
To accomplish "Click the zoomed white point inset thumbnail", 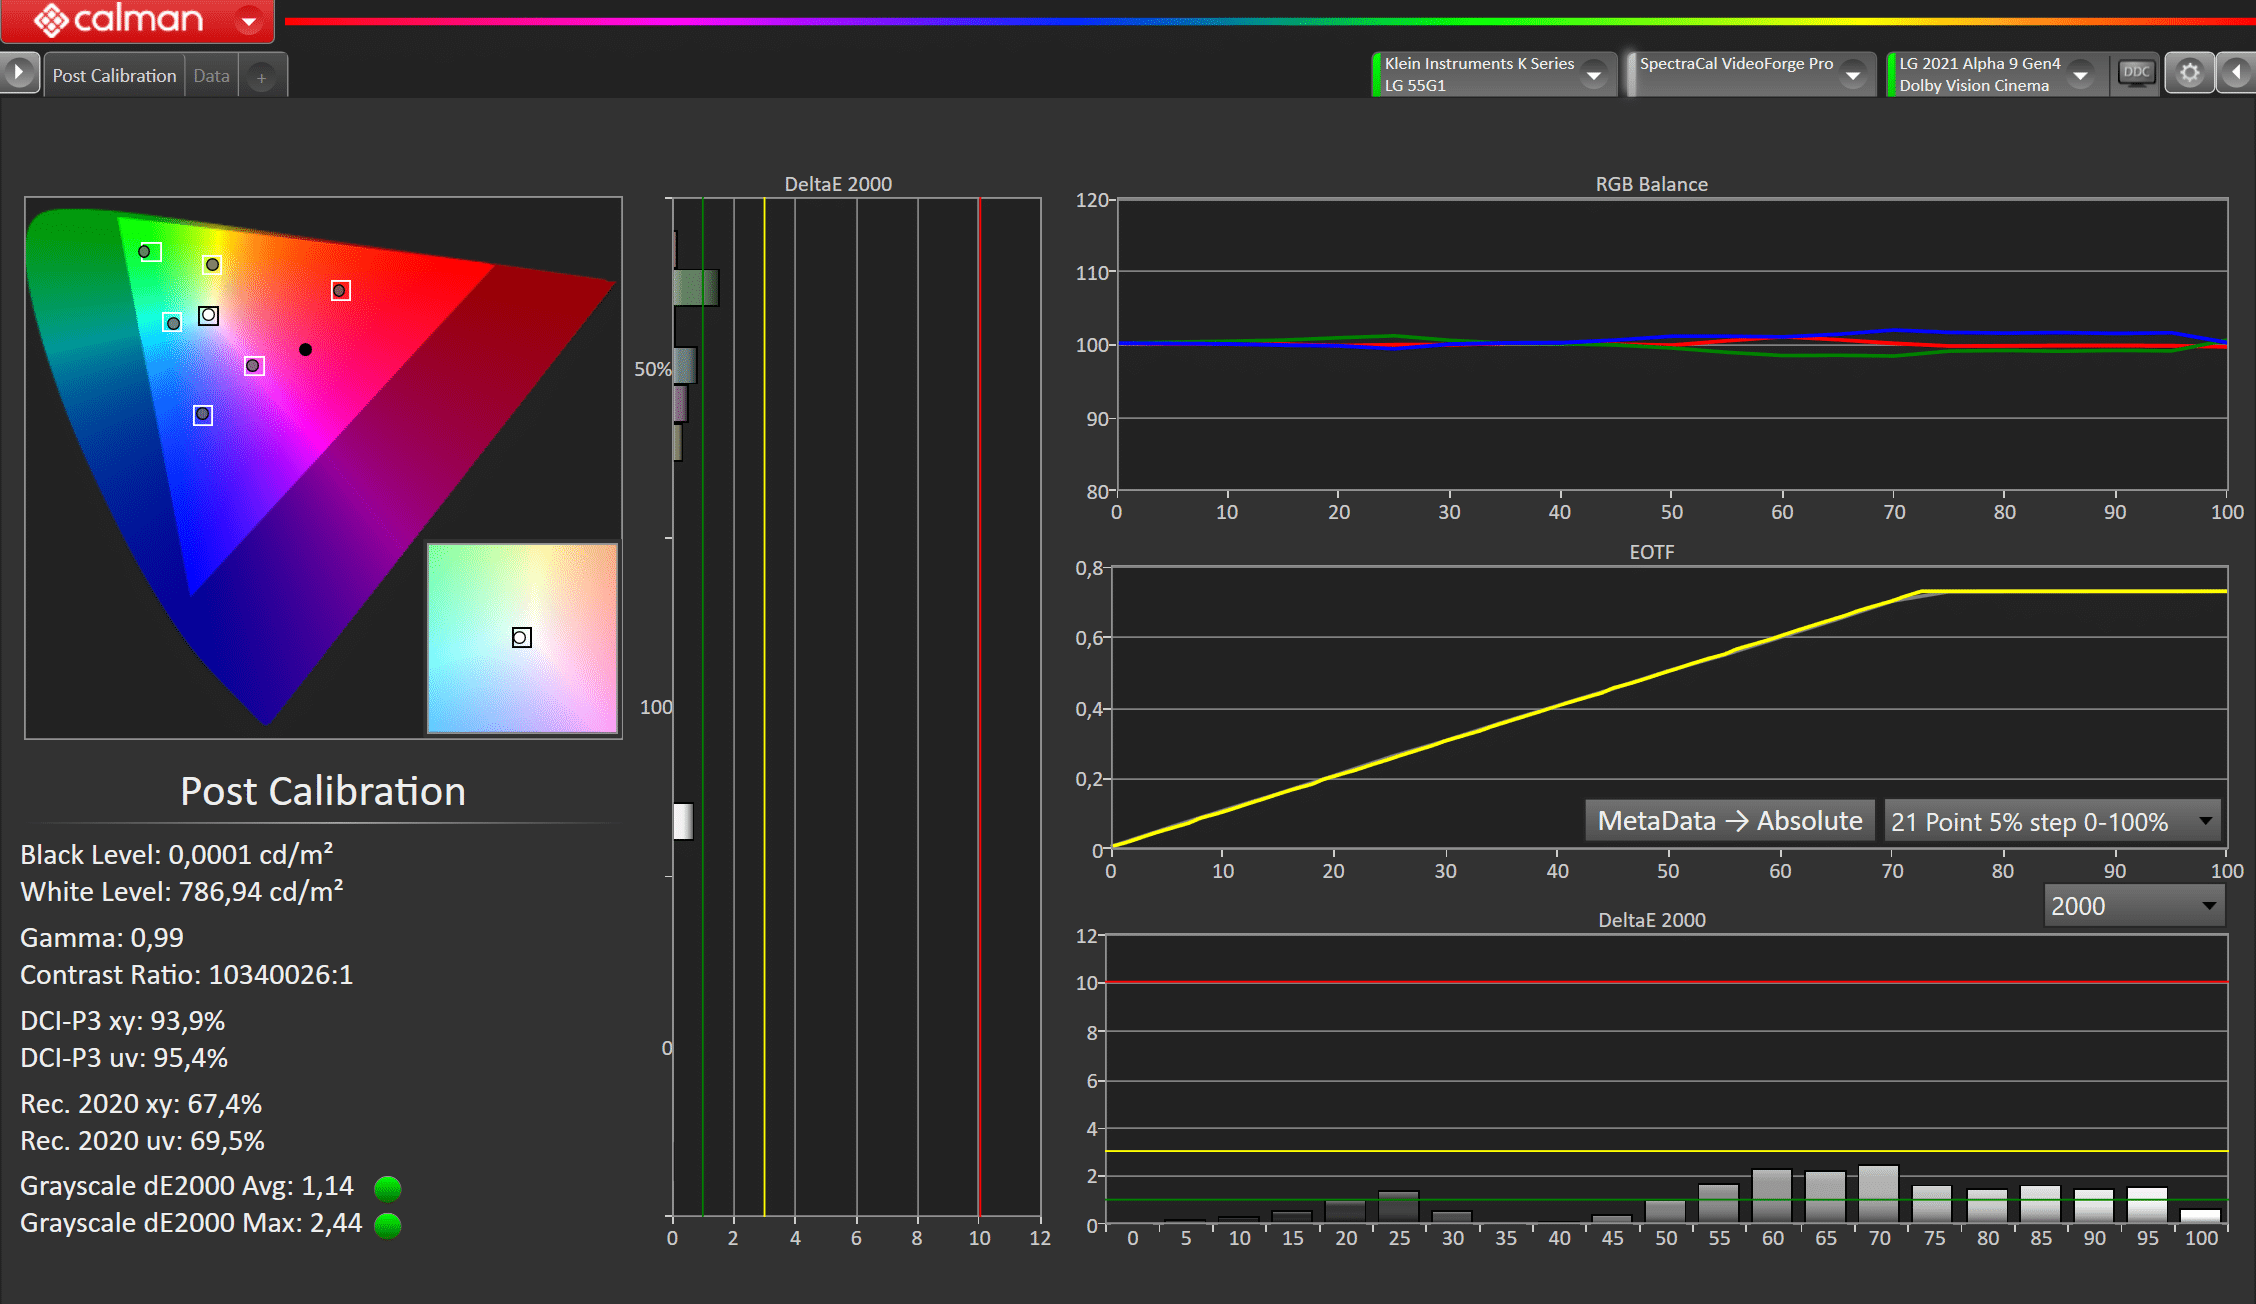I will tap(522, 638).
